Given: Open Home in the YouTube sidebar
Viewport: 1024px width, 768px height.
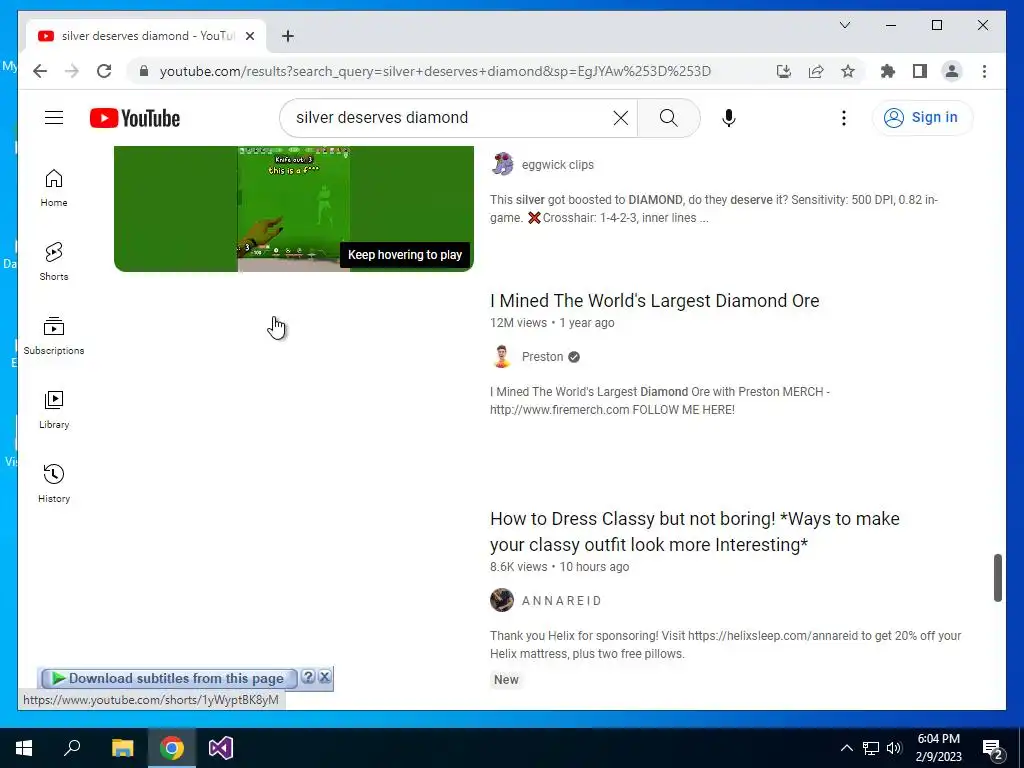Looking at the screenshot, I should [x=54, y=188].
